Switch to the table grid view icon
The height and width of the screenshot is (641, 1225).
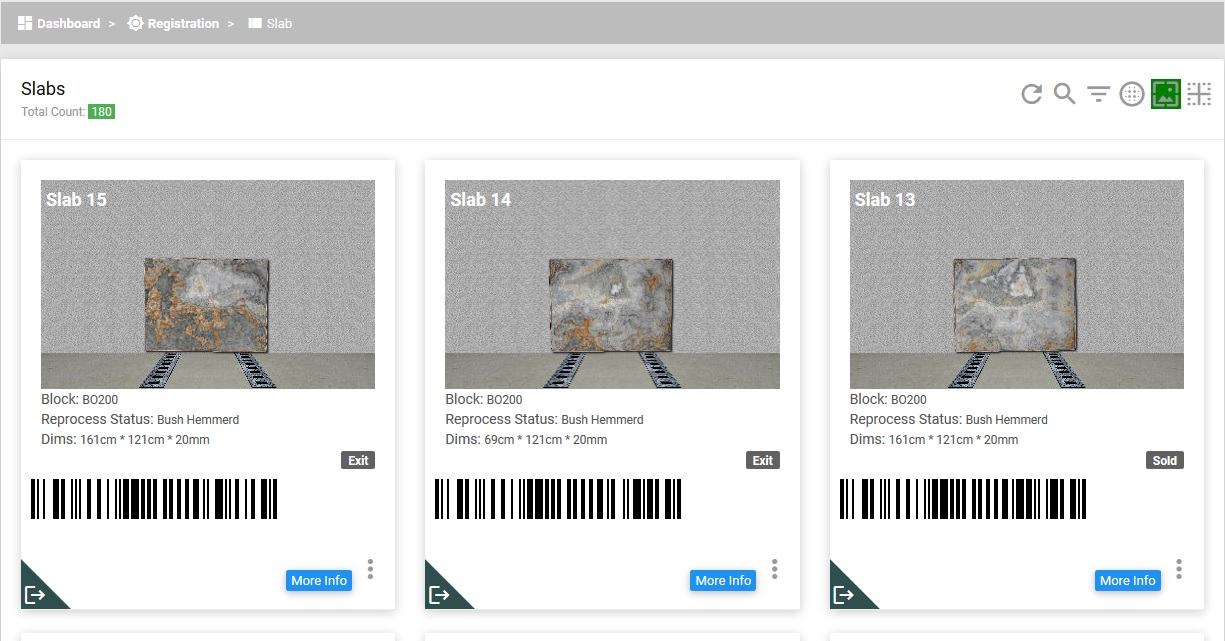pos(1199,94)
